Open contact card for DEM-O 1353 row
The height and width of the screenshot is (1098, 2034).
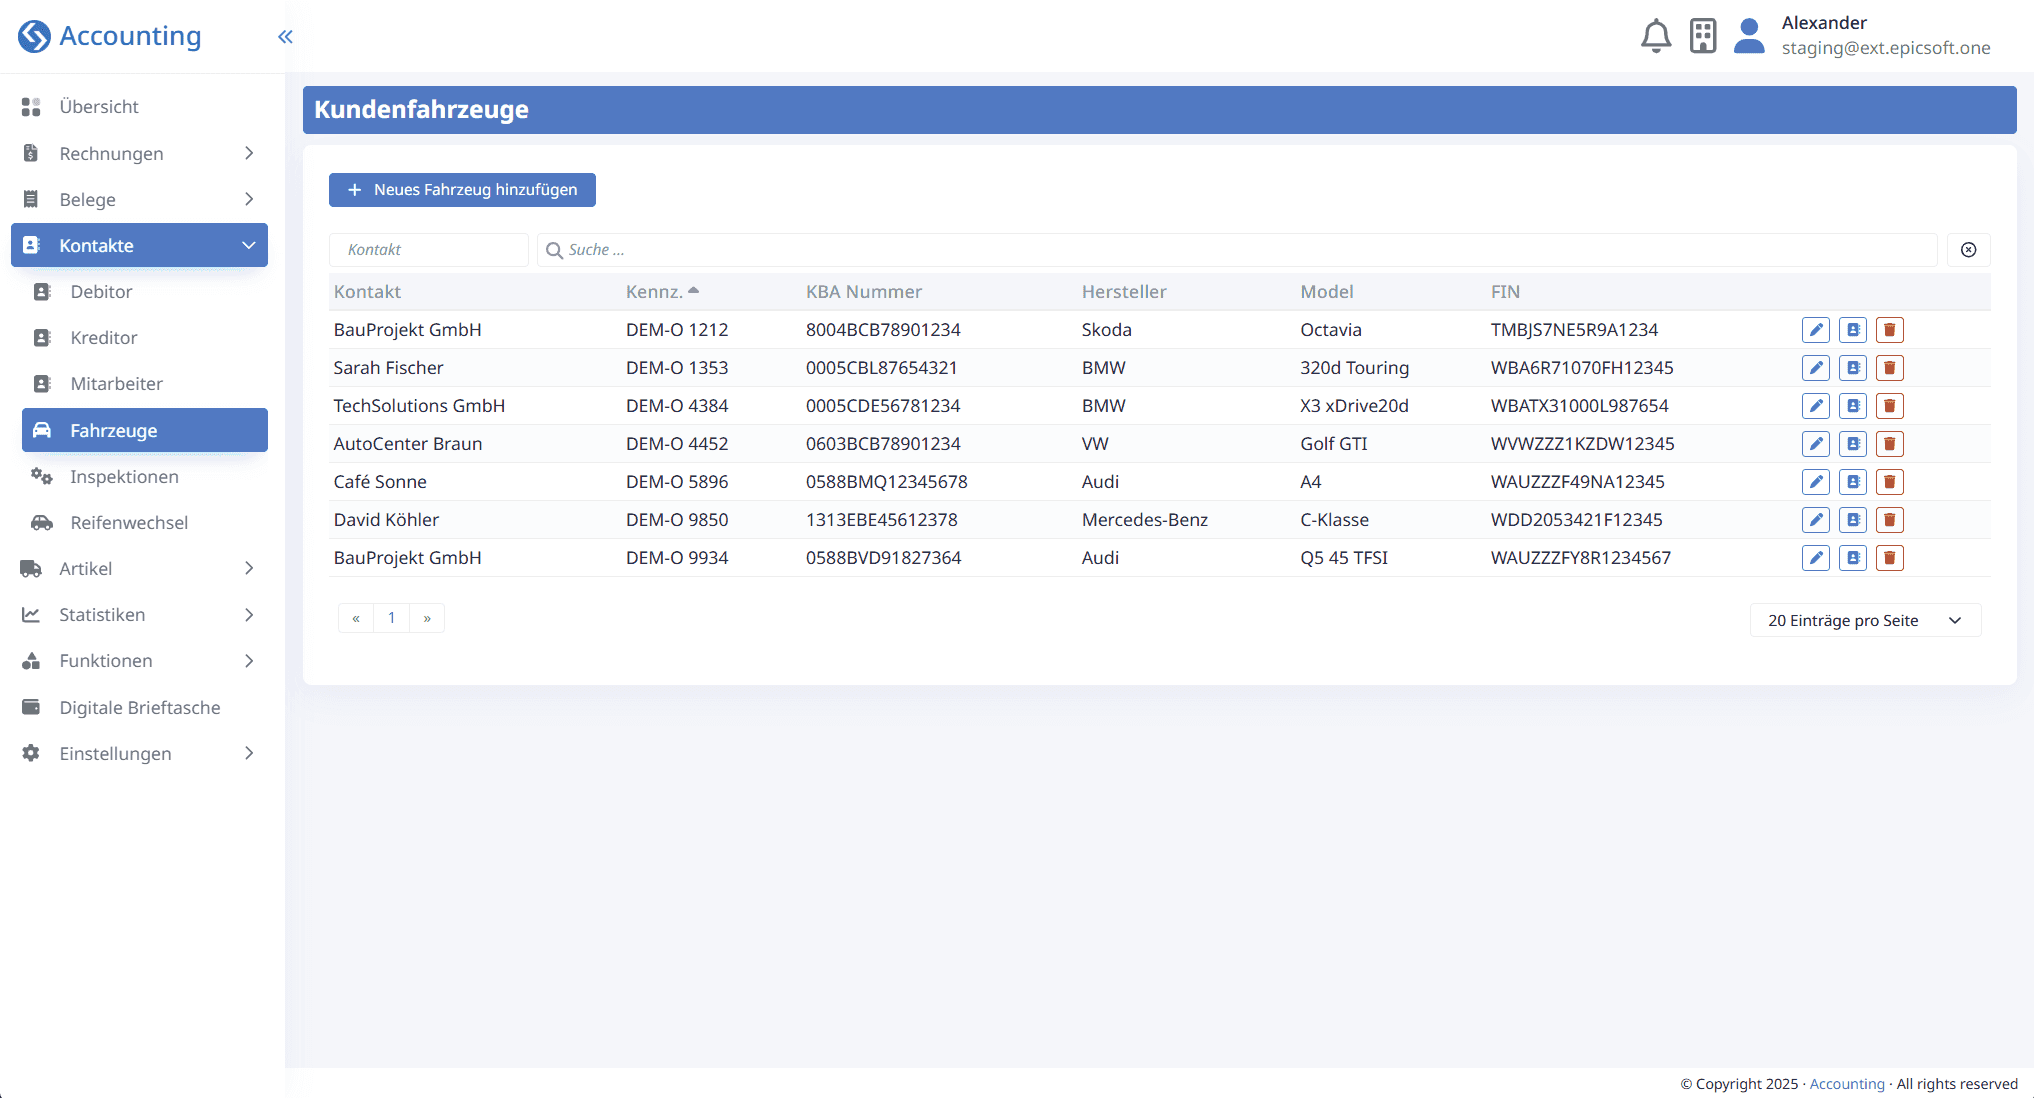(1853, 368)
